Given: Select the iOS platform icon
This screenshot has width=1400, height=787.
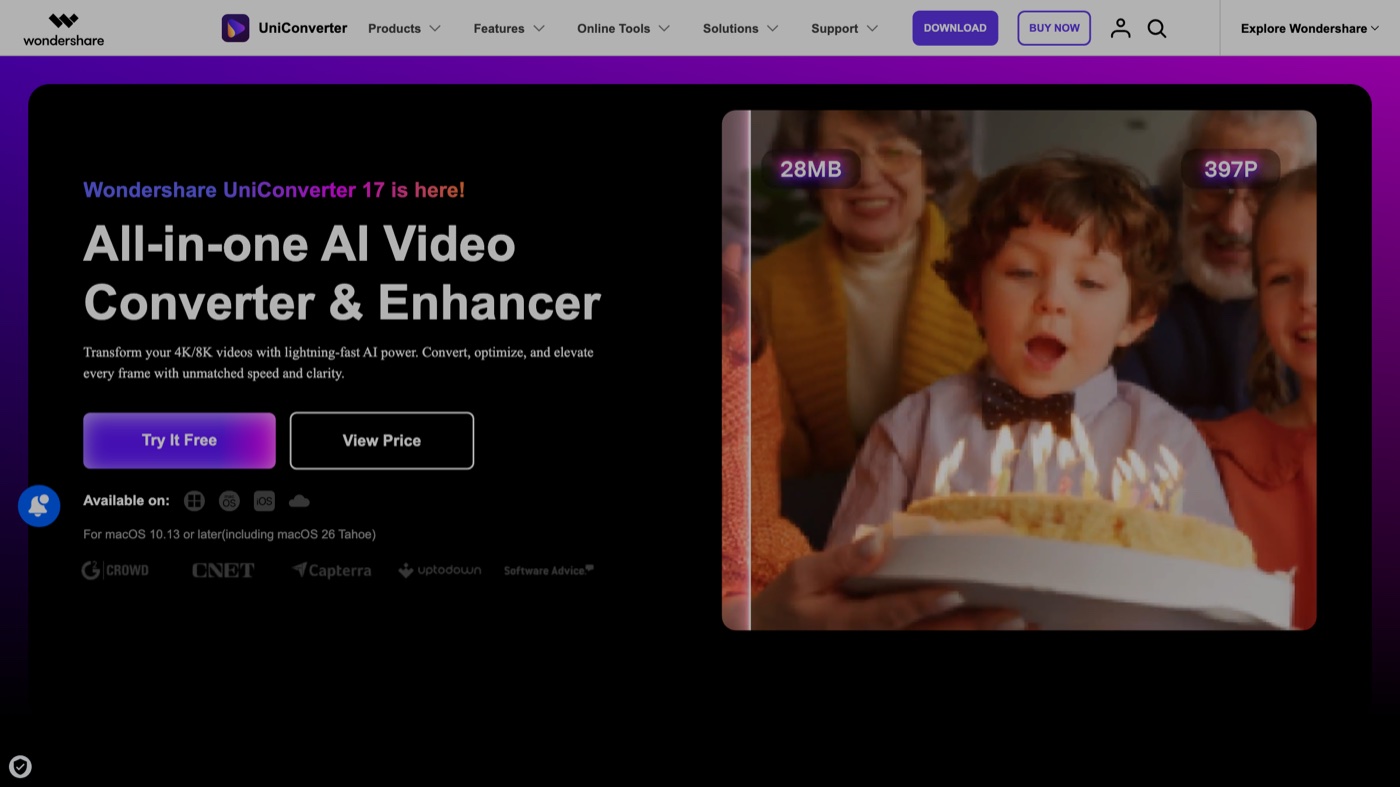Looking at the screenshot, I should tap(264, 501).
